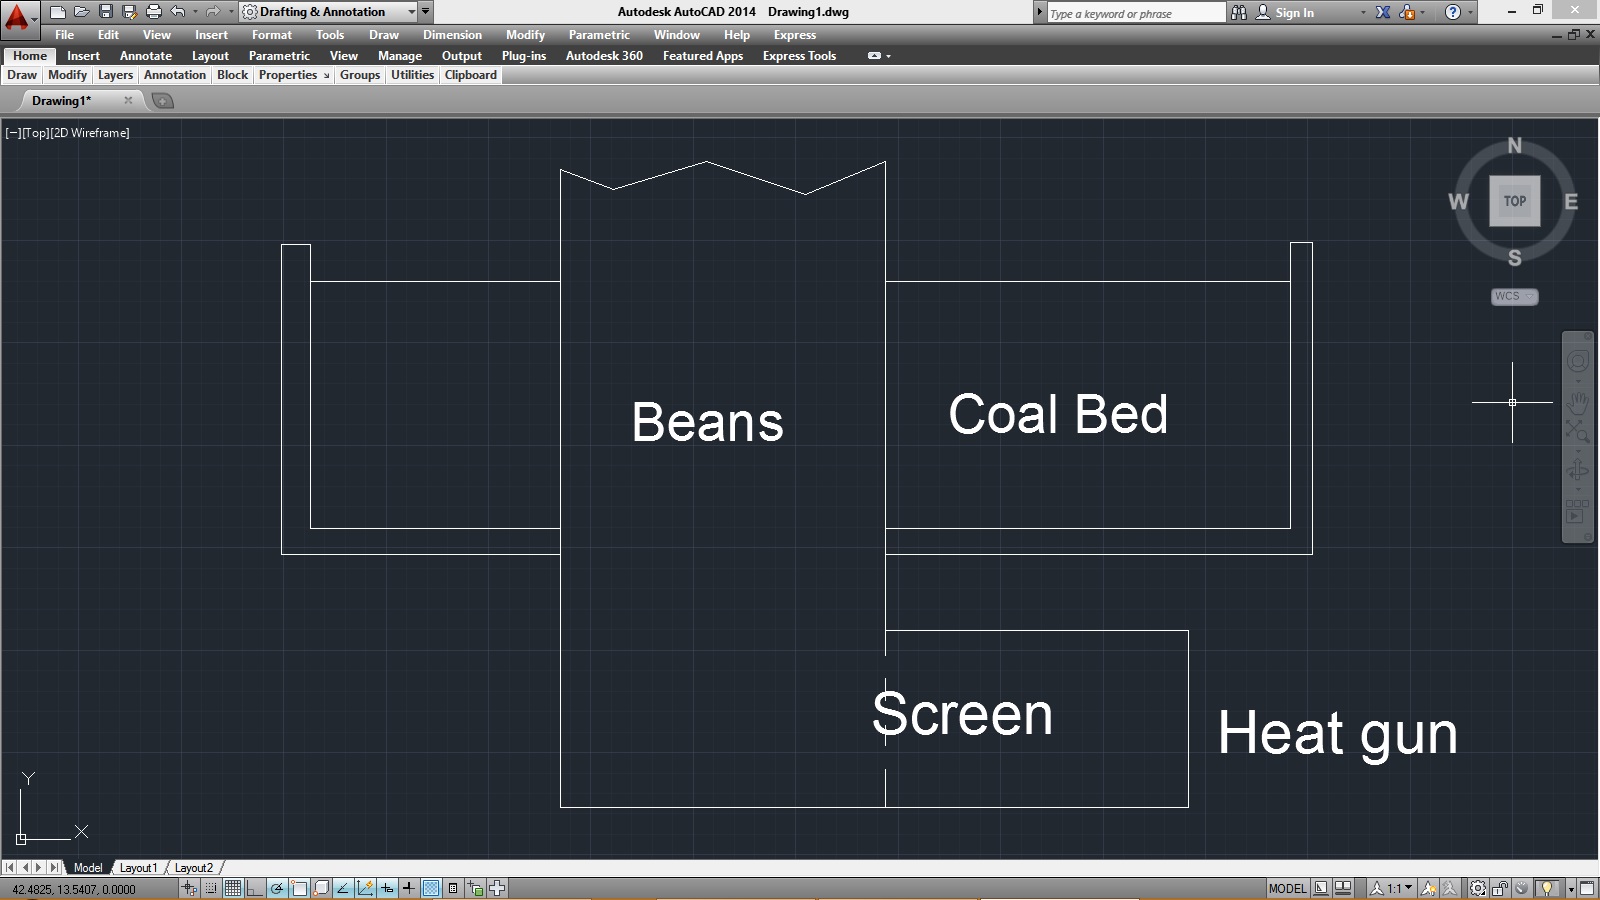The height and width of the screenshot is (900, 1600).
Task: Open the Dimension menu
Action: [x=452, y=35]
